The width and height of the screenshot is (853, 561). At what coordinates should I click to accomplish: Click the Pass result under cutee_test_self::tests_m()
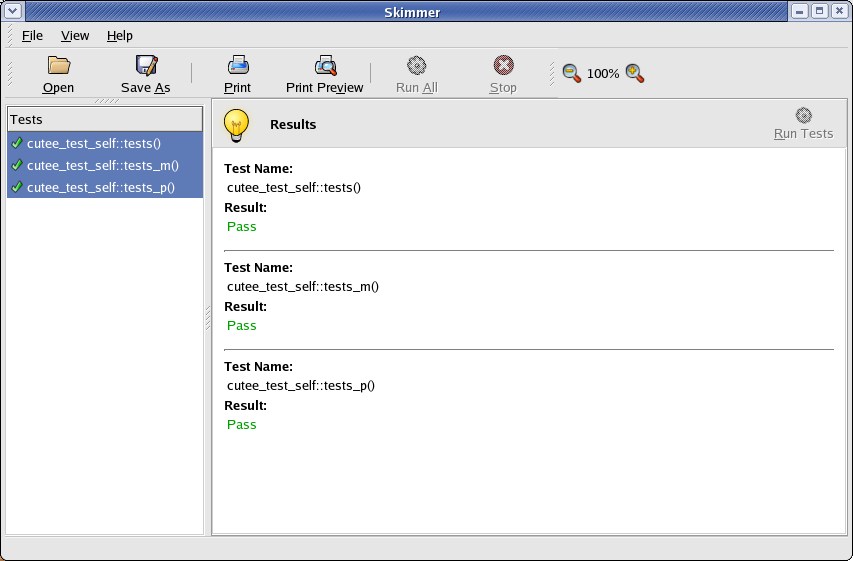click(x=242, y=325)
